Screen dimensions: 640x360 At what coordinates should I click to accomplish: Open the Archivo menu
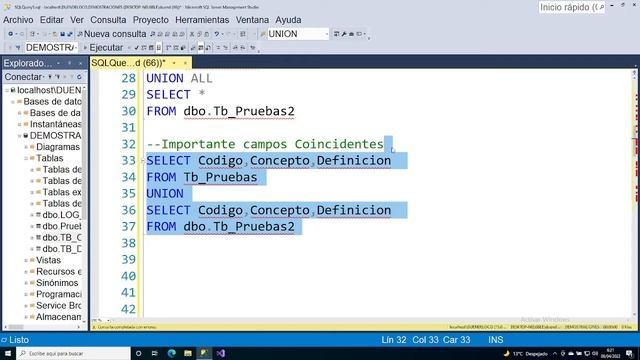18,20
